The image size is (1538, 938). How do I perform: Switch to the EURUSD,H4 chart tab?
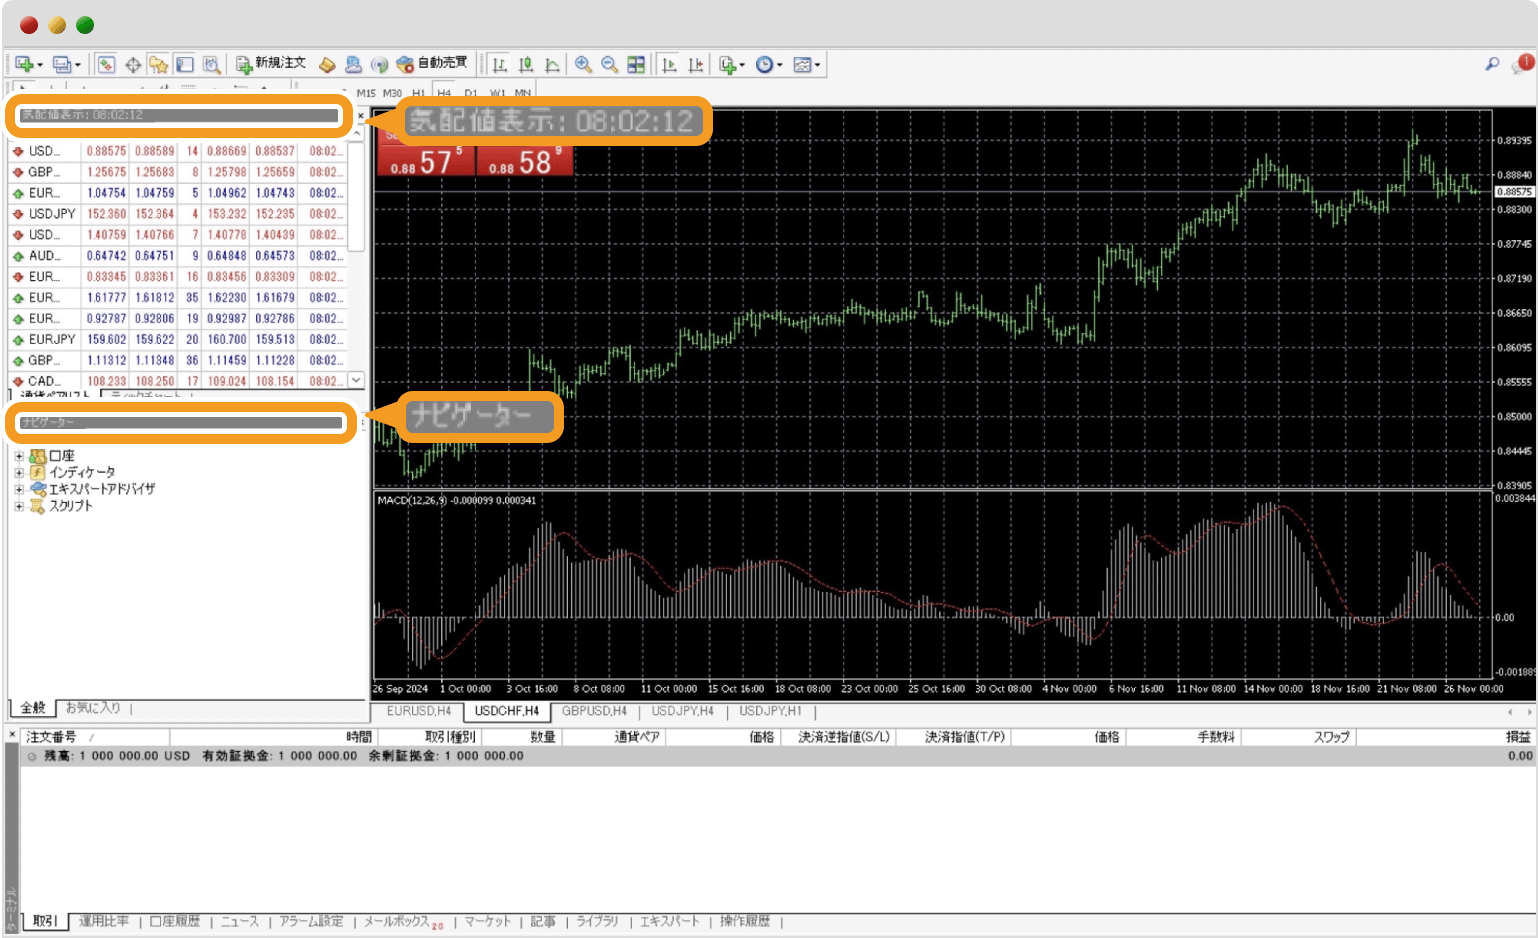click(419, 711)
